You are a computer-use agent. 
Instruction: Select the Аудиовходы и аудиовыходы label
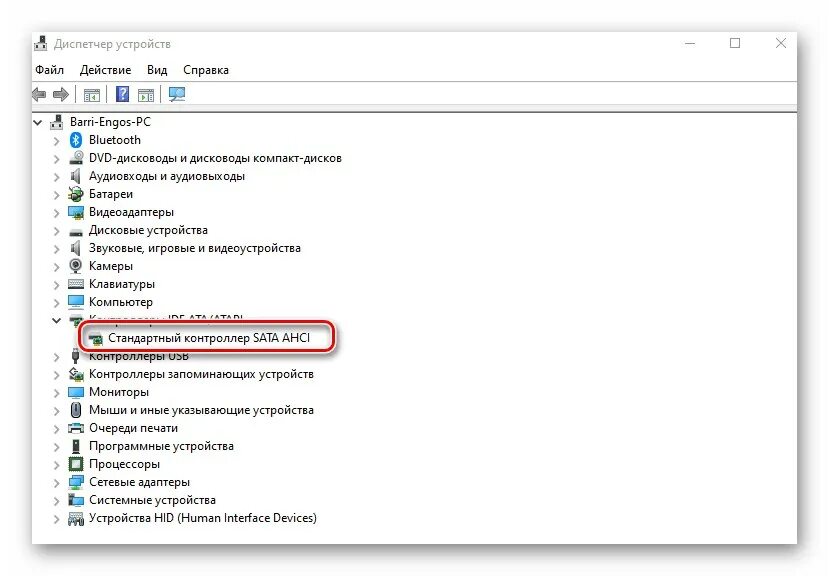click(x=167, y=176)
